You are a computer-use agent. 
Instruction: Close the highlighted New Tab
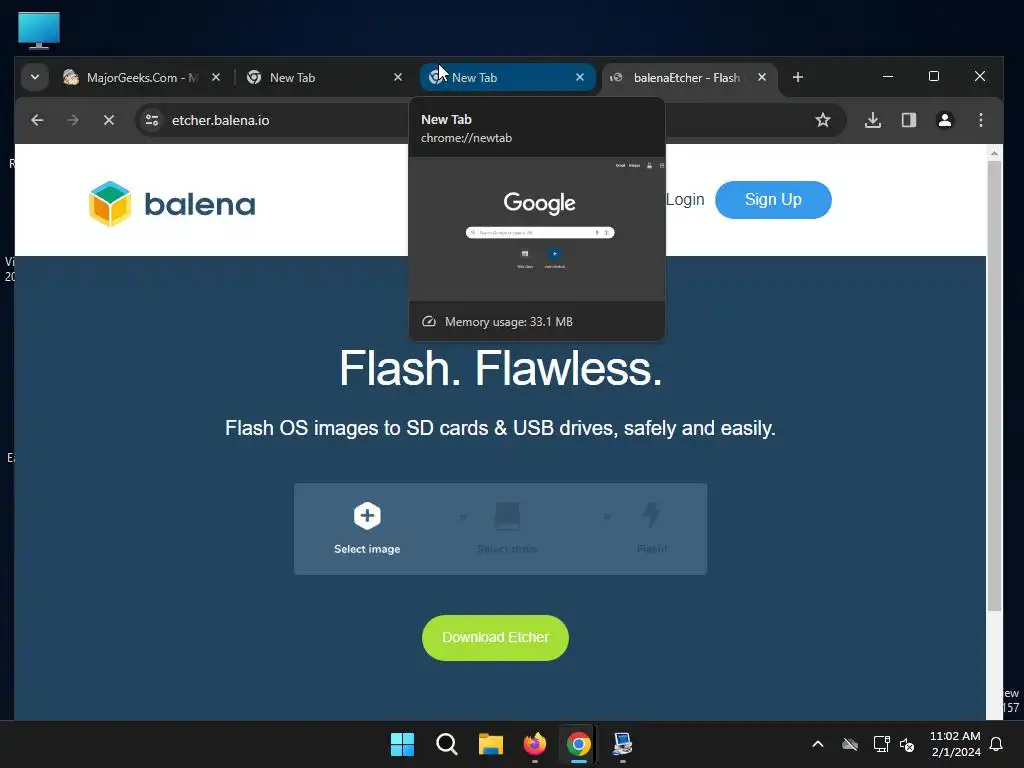tap(580, 77)
